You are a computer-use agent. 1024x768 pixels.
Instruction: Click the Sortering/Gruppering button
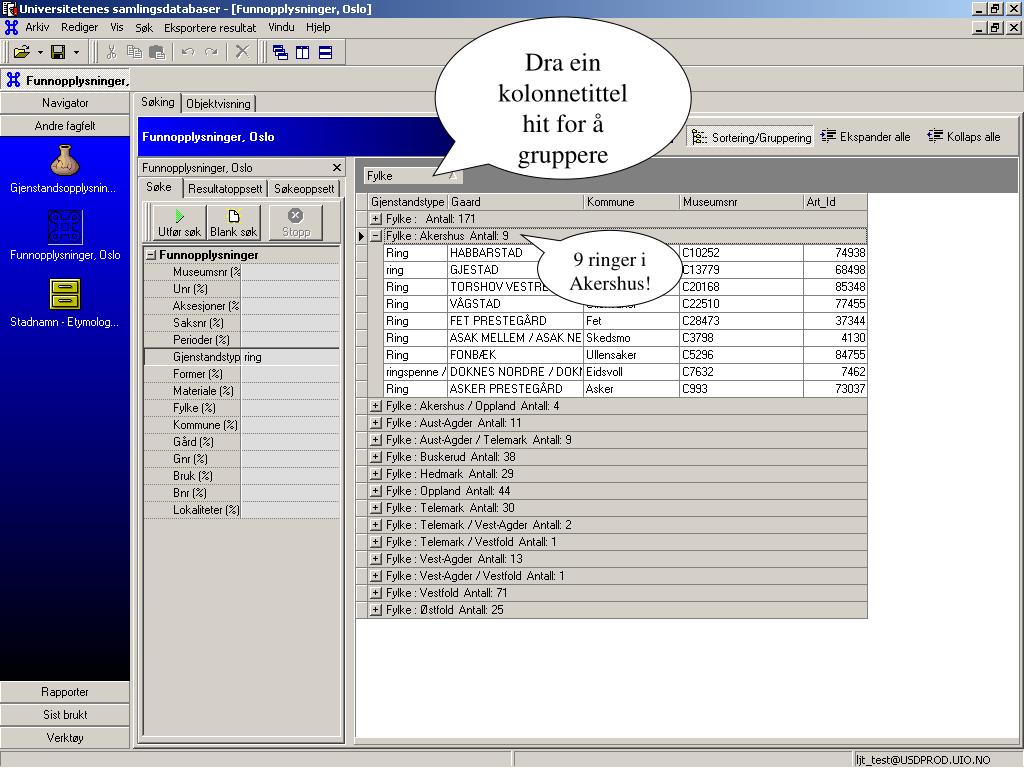(750, 137)
